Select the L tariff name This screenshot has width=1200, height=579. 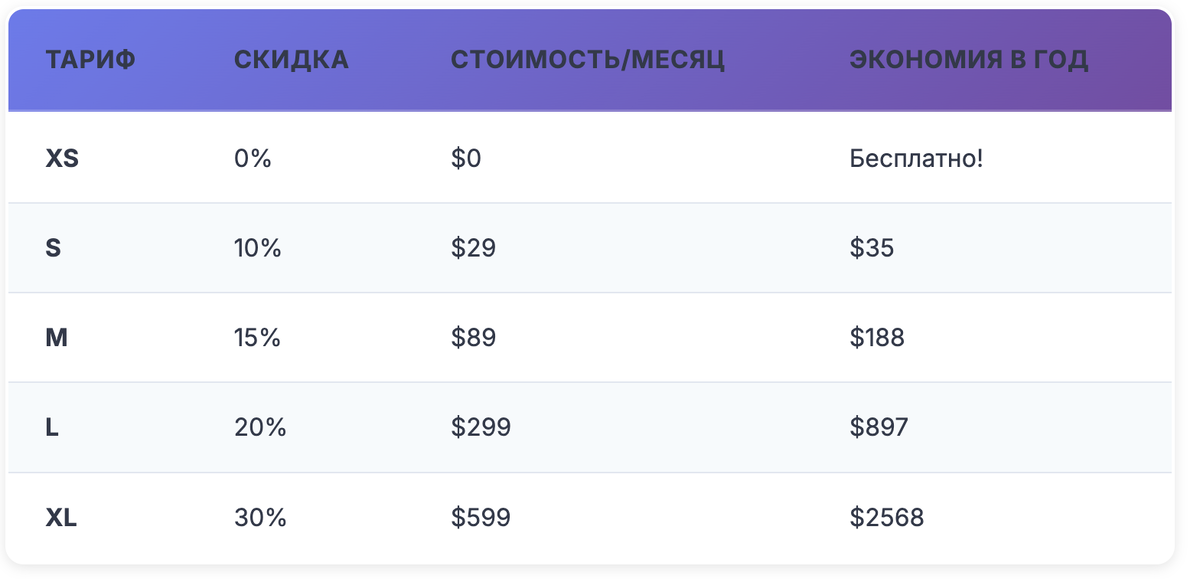pyautogui.click(x=52, y=428)
